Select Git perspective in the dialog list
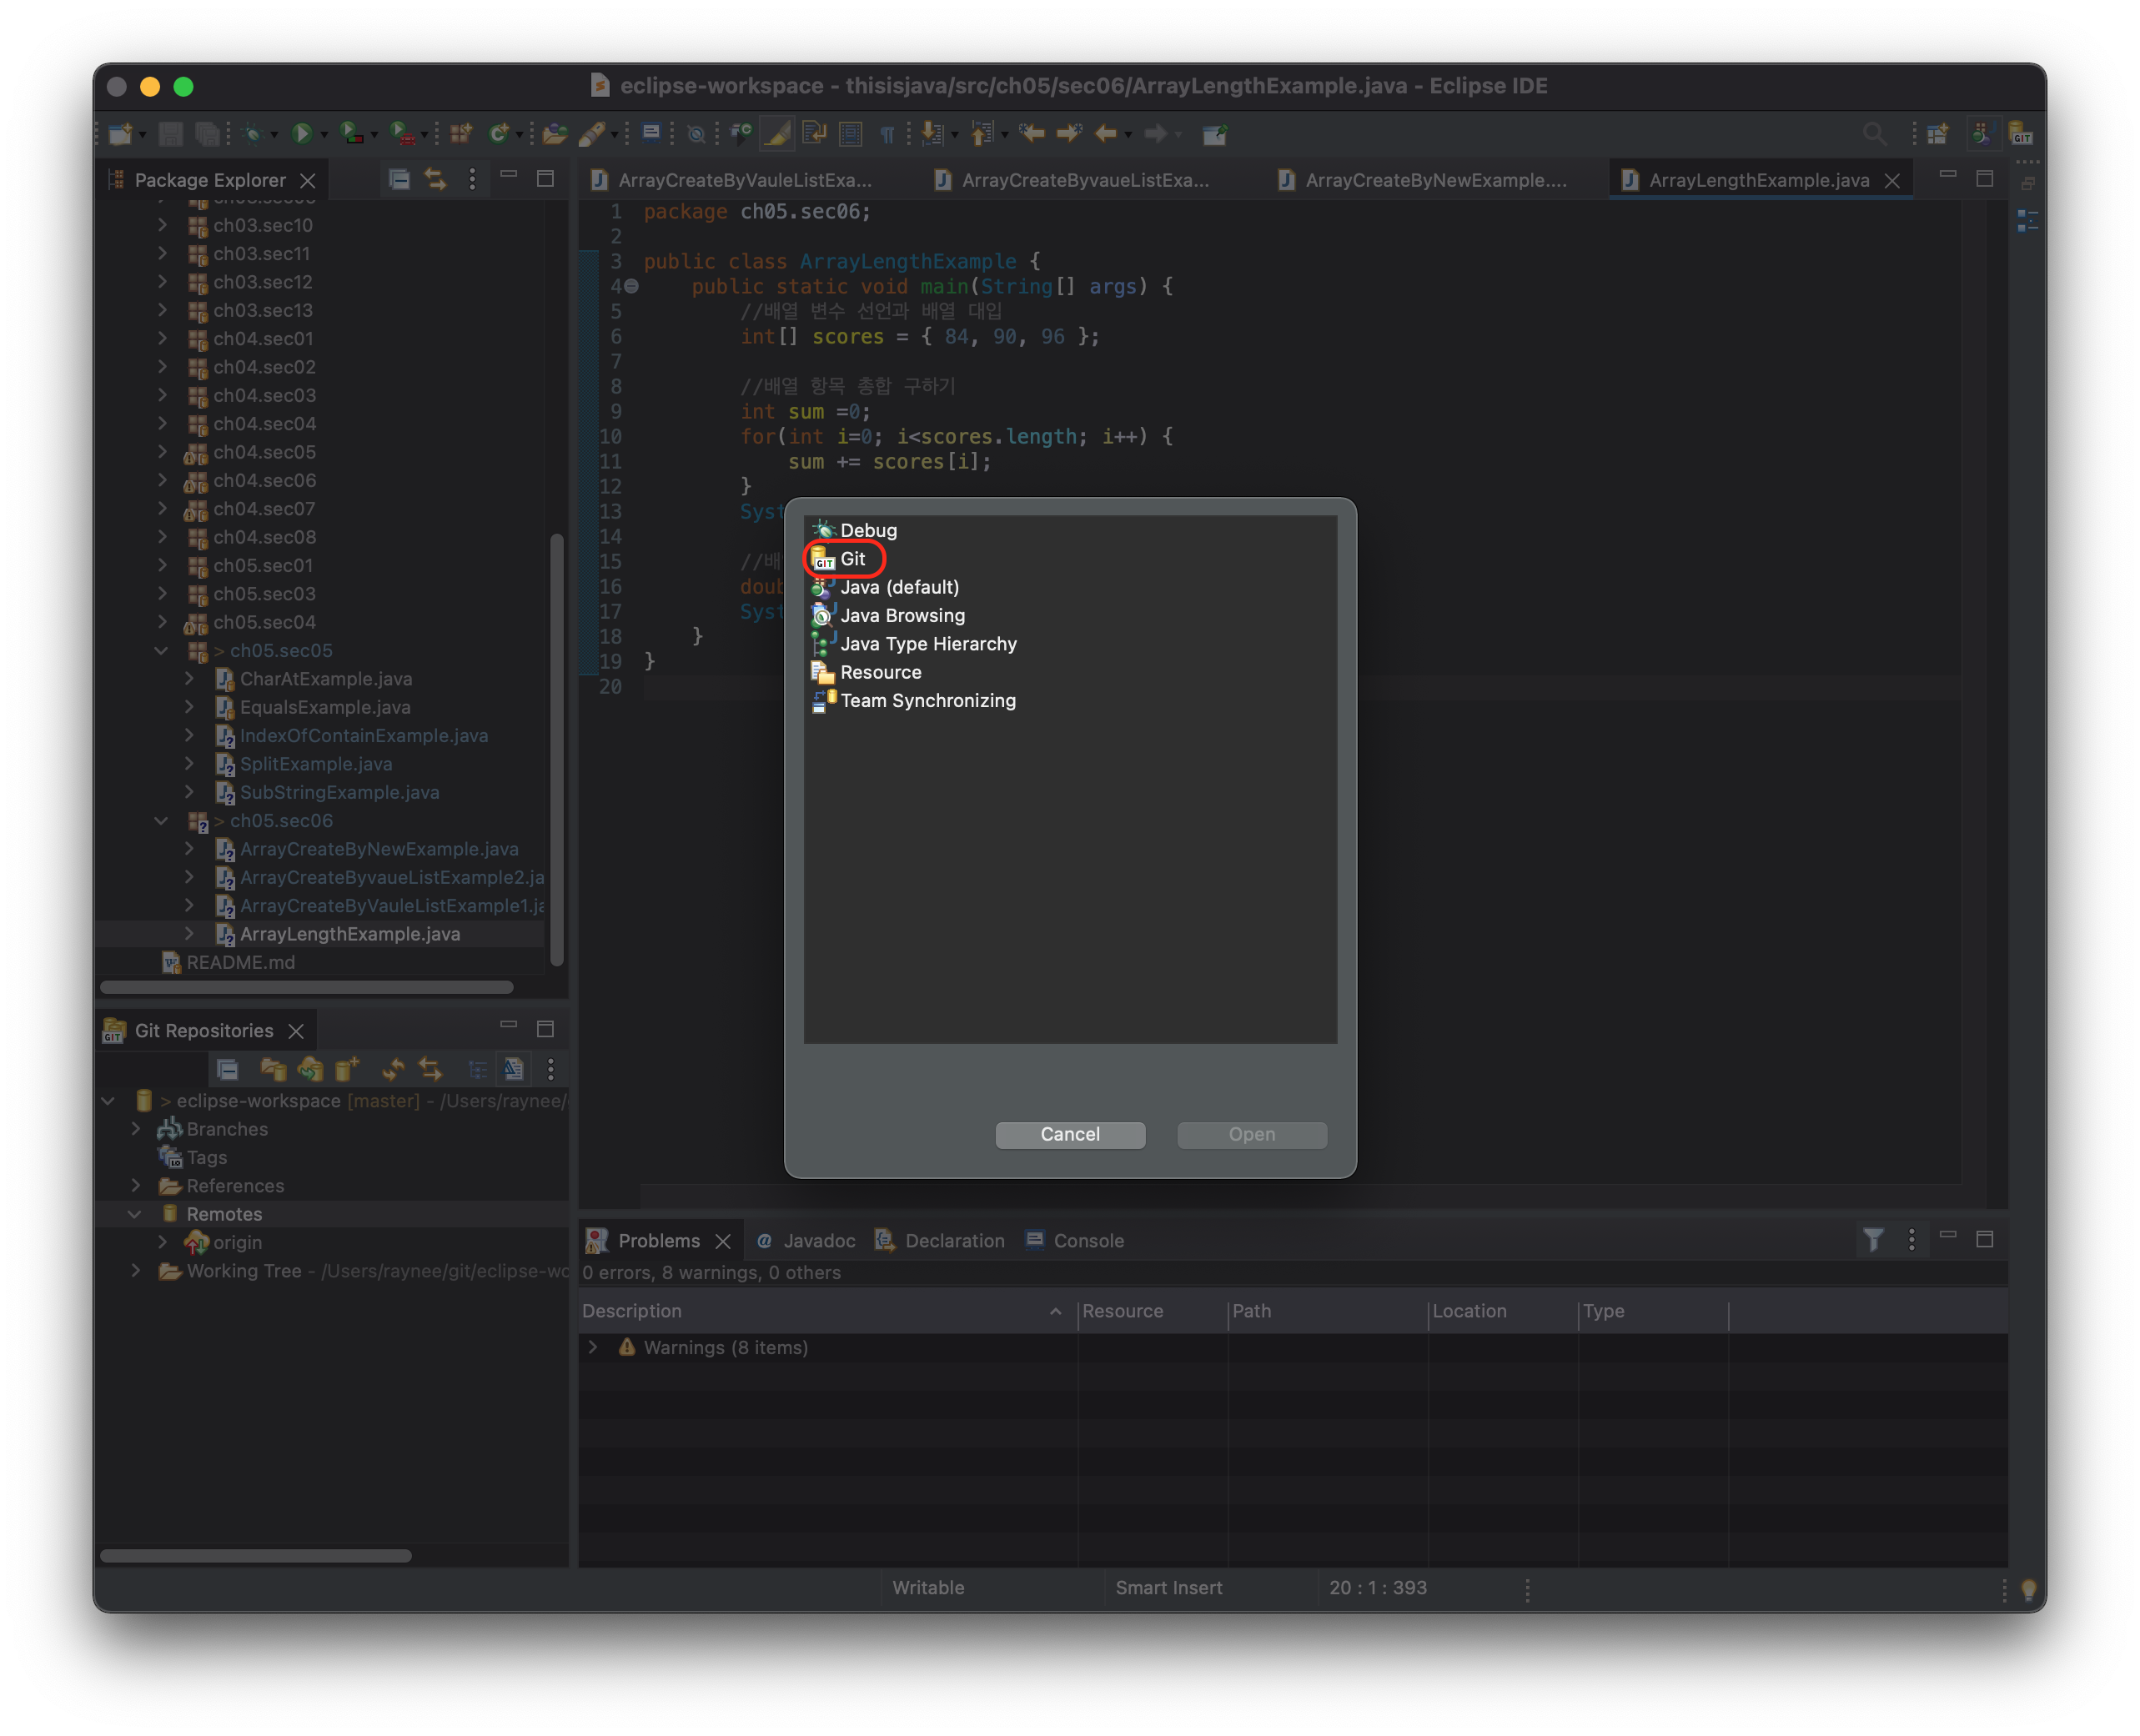This screenshot has height=1736, width=2140. click(852, 559)
